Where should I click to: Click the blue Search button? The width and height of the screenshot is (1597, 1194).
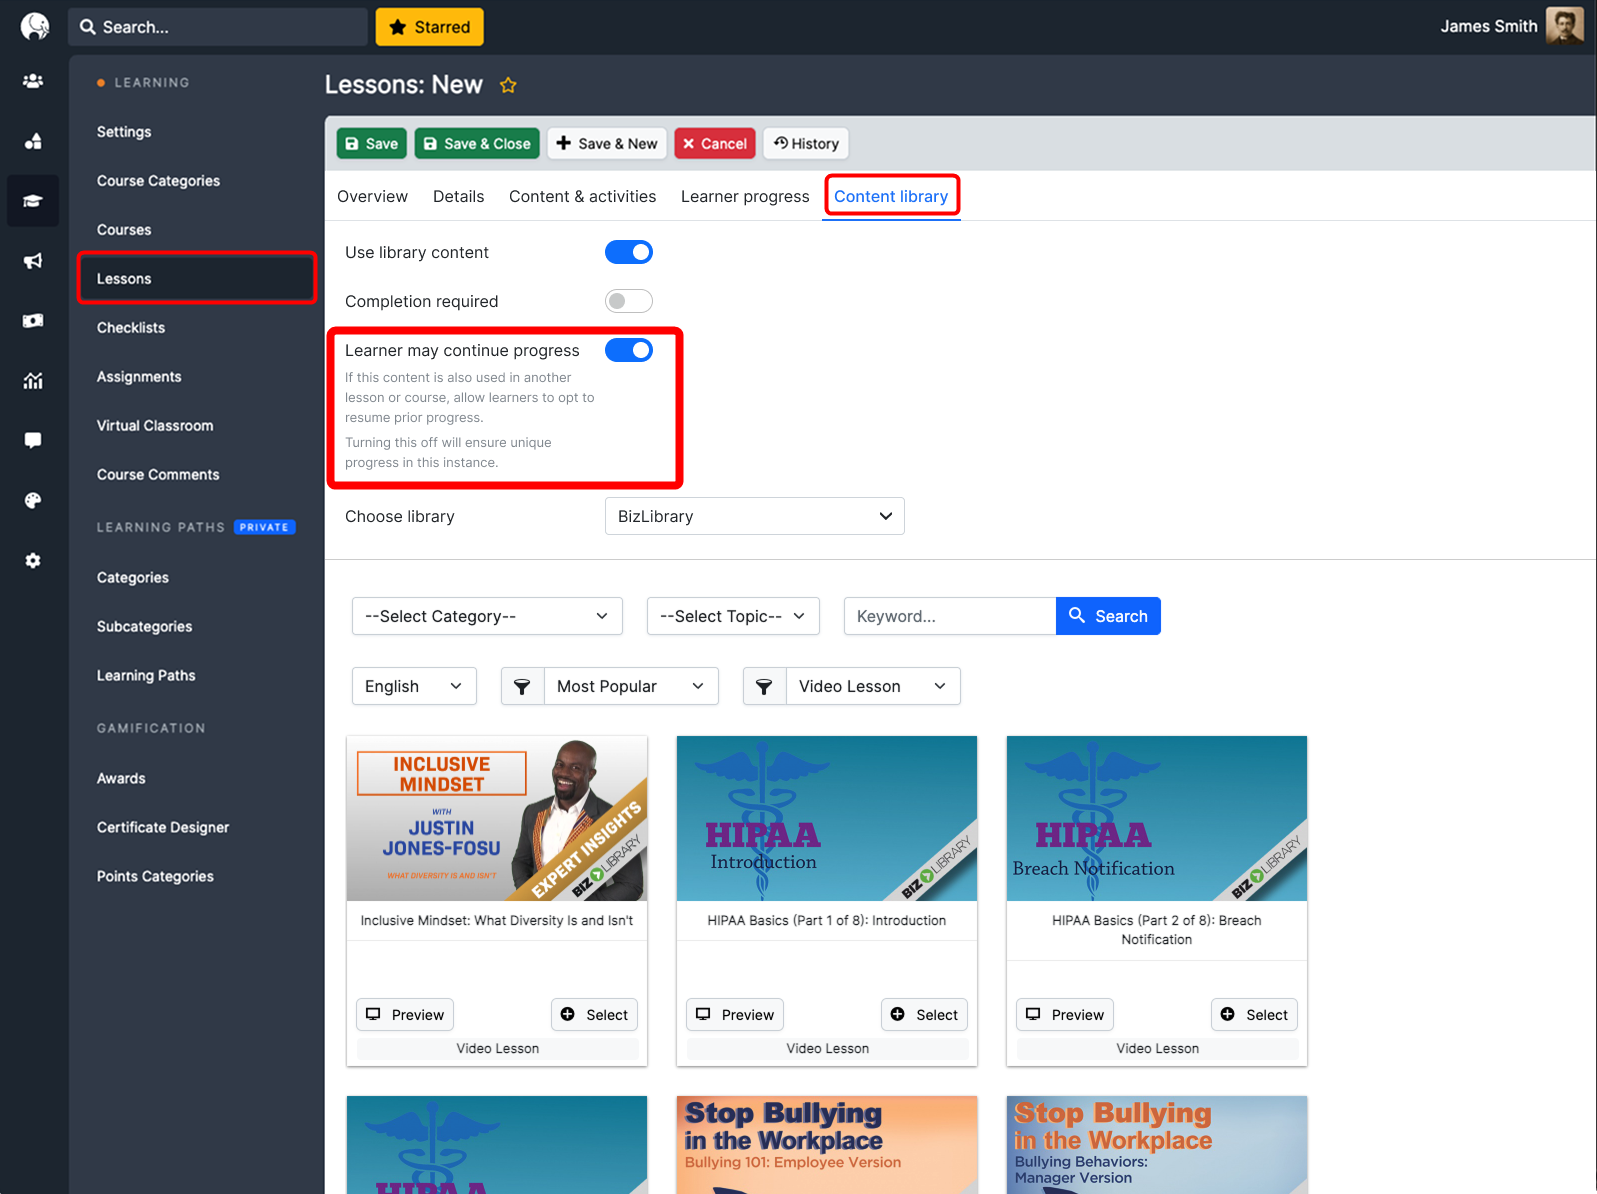[x=1108, y=616]
